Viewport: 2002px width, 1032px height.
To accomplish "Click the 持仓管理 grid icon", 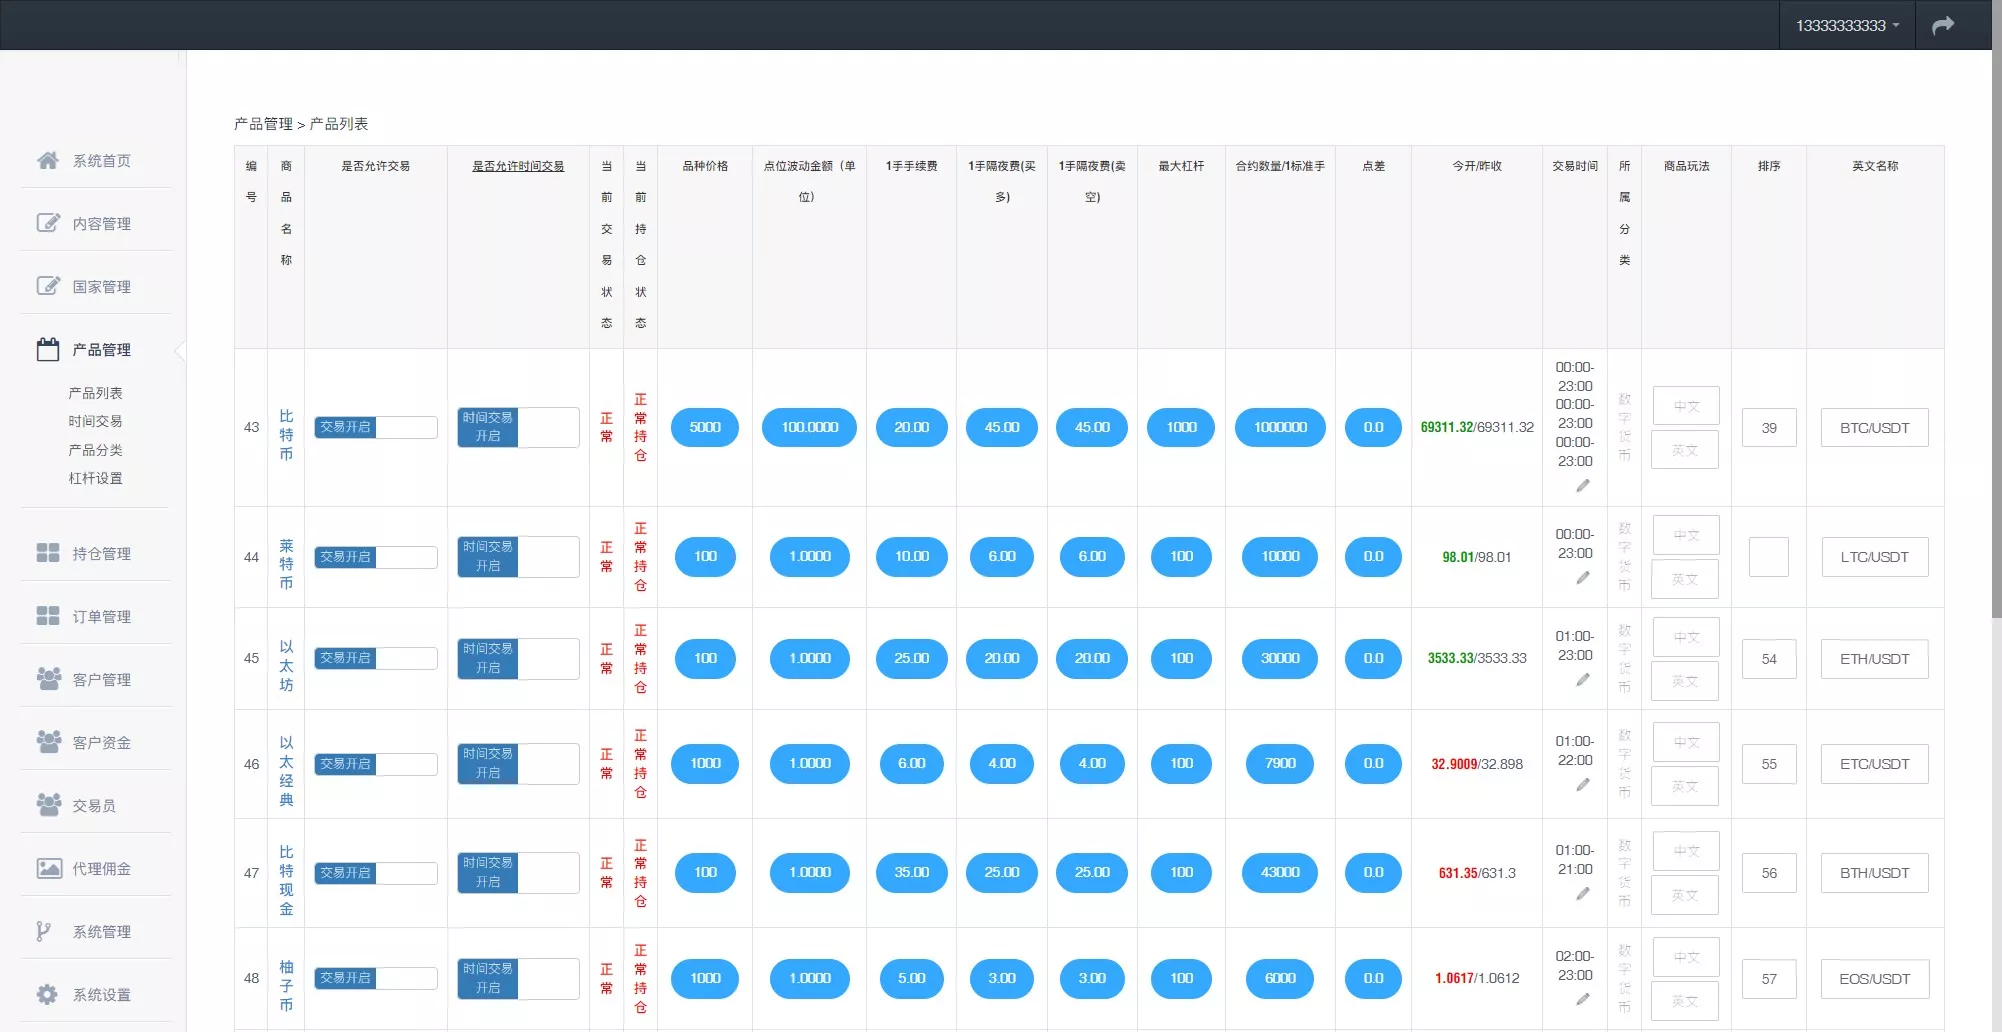I will point(48,553).
